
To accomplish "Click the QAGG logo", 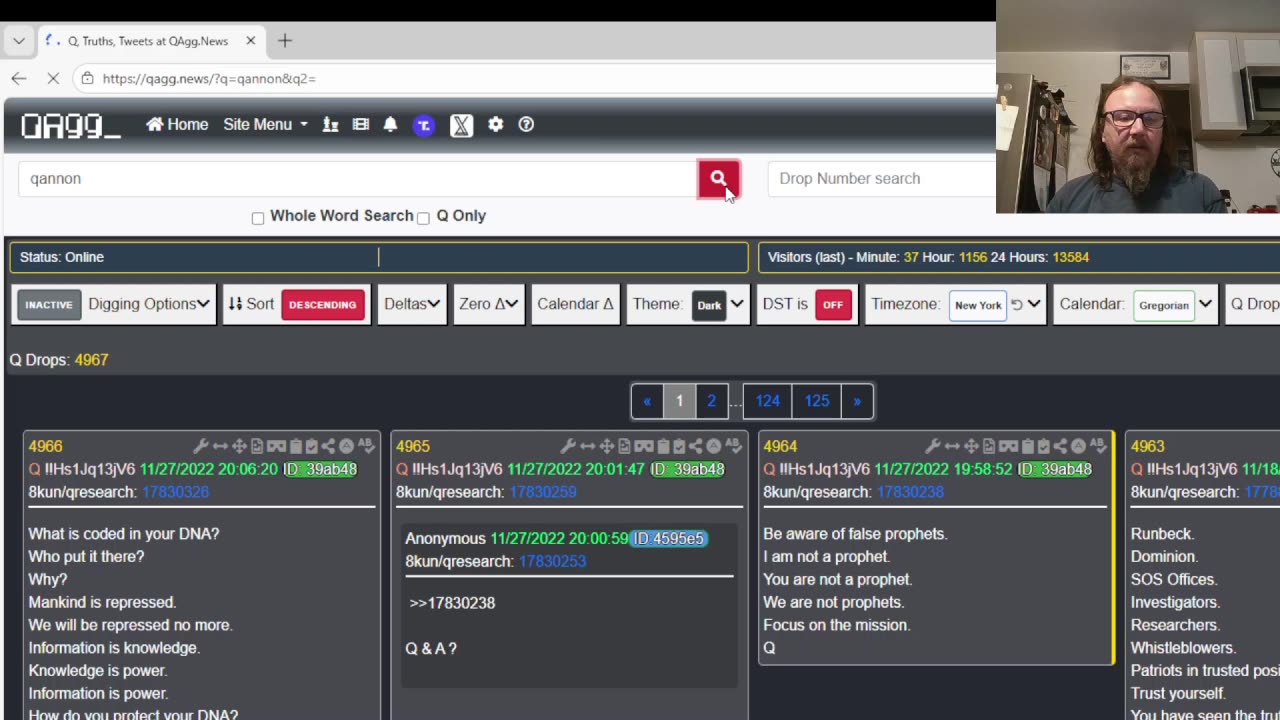I will (70, 126).
